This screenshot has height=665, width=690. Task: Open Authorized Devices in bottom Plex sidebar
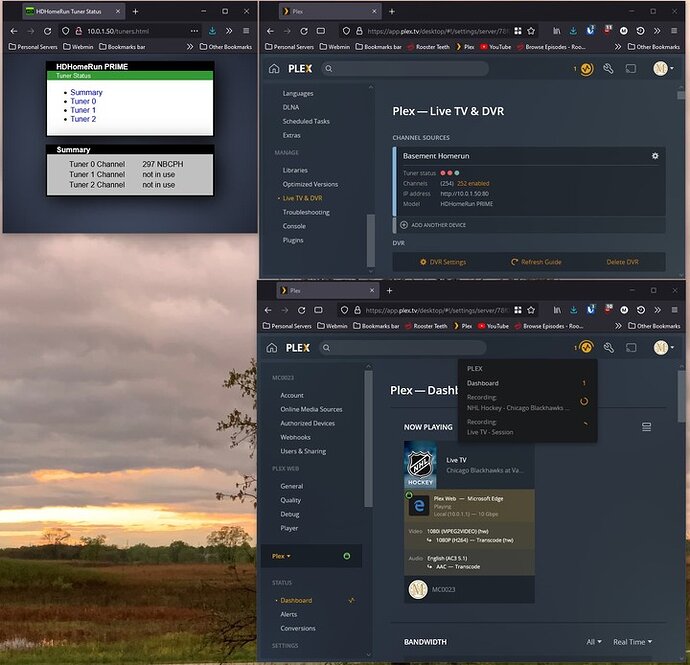coord(307,423)
